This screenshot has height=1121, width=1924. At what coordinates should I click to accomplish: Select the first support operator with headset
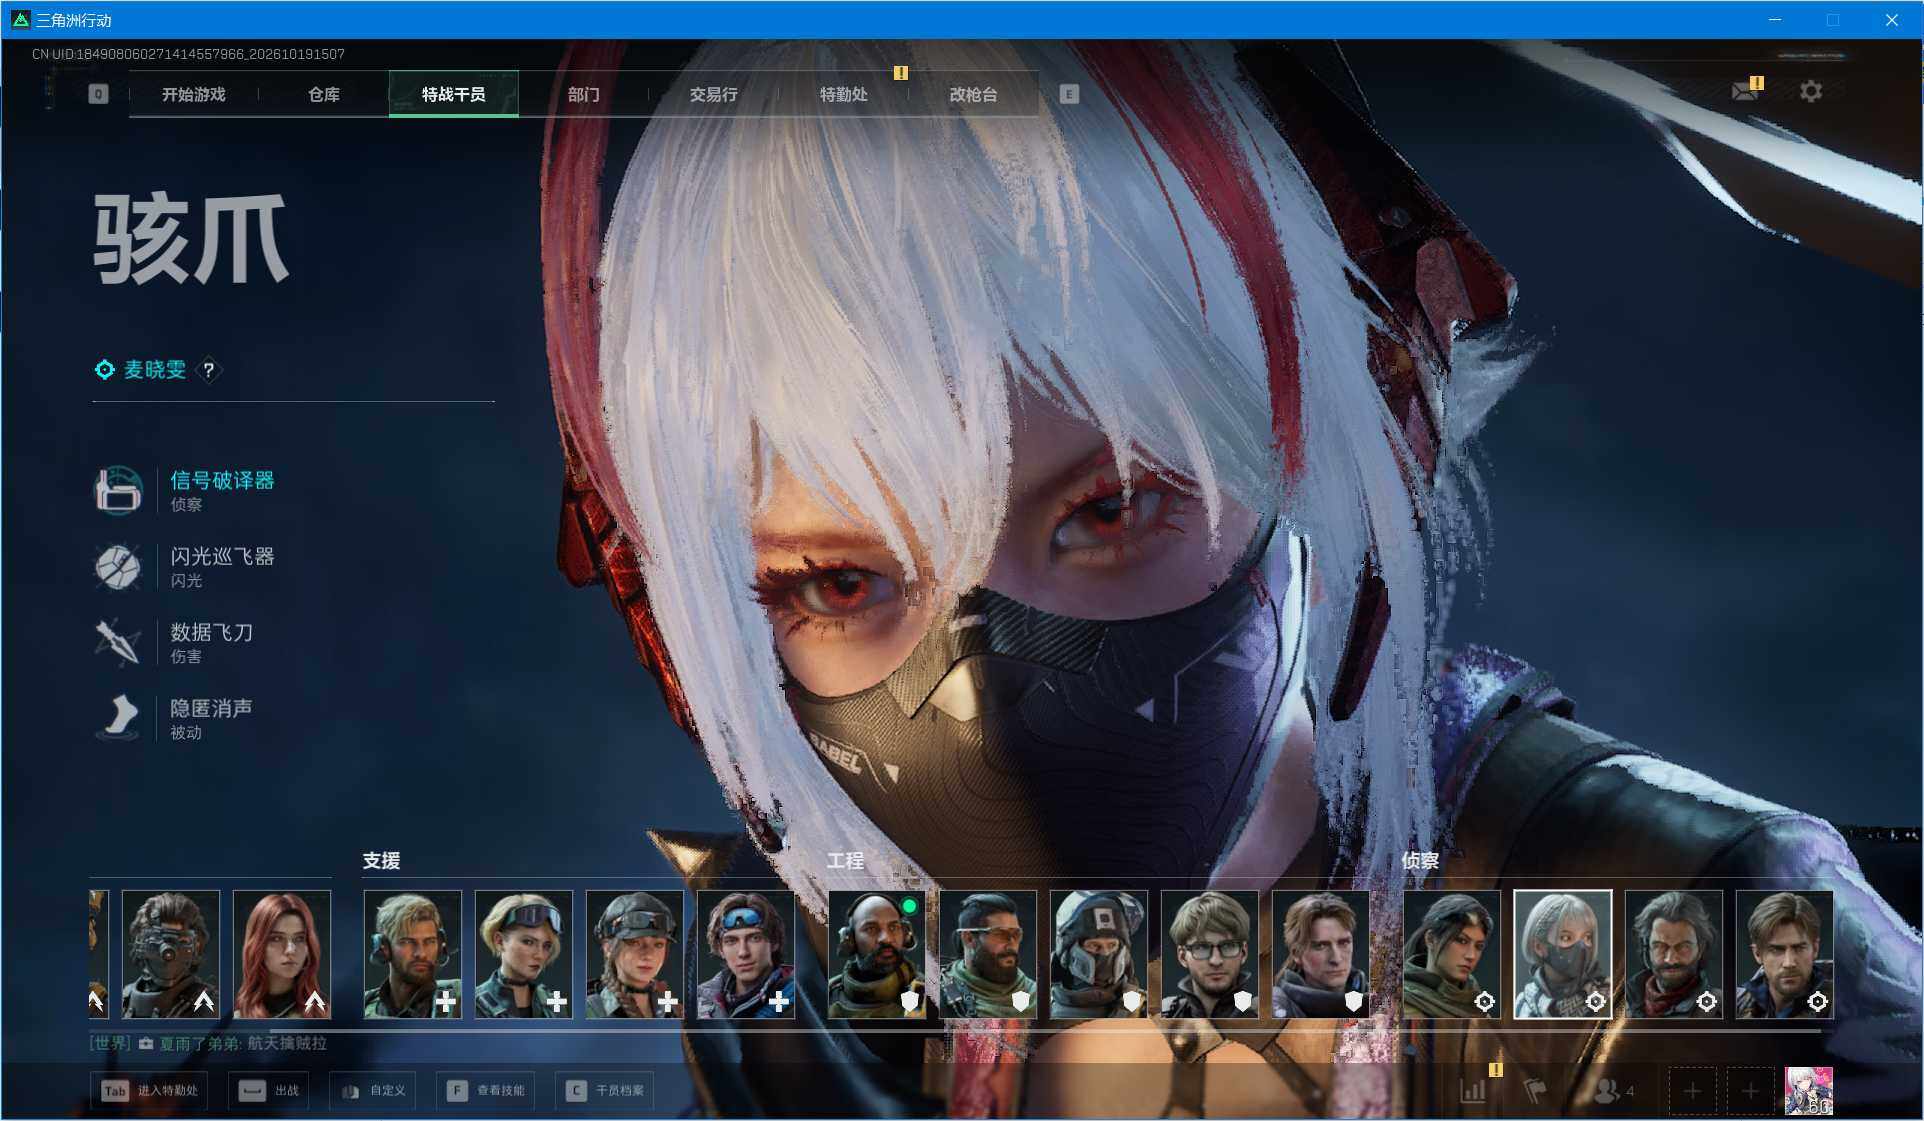pyautogui.click(x=413, y=954)
